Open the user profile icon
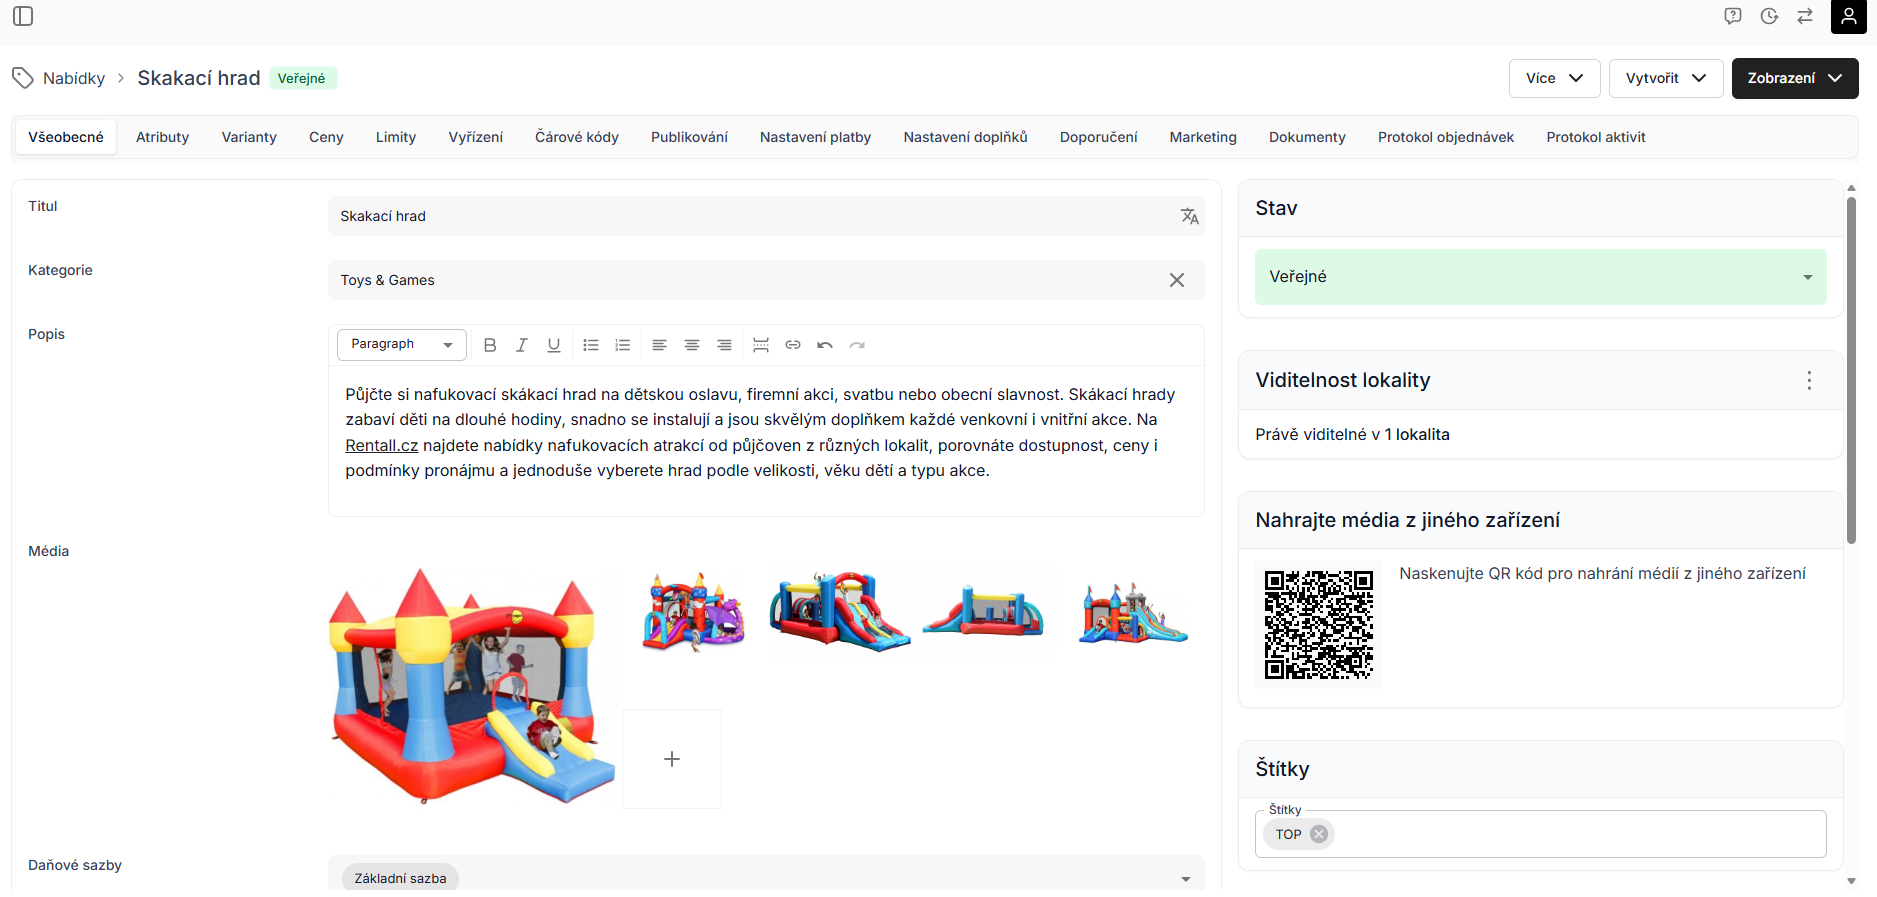The image size is (1877, 897). point(1849,16)
